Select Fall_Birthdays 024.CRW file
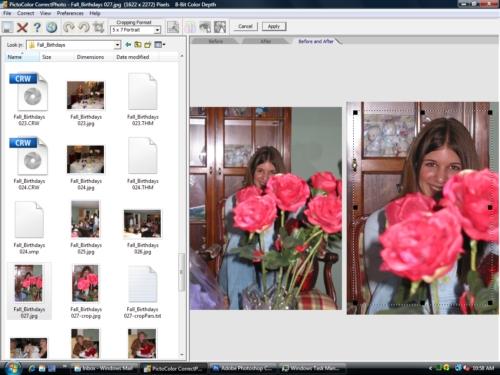 tap(29, 163)
